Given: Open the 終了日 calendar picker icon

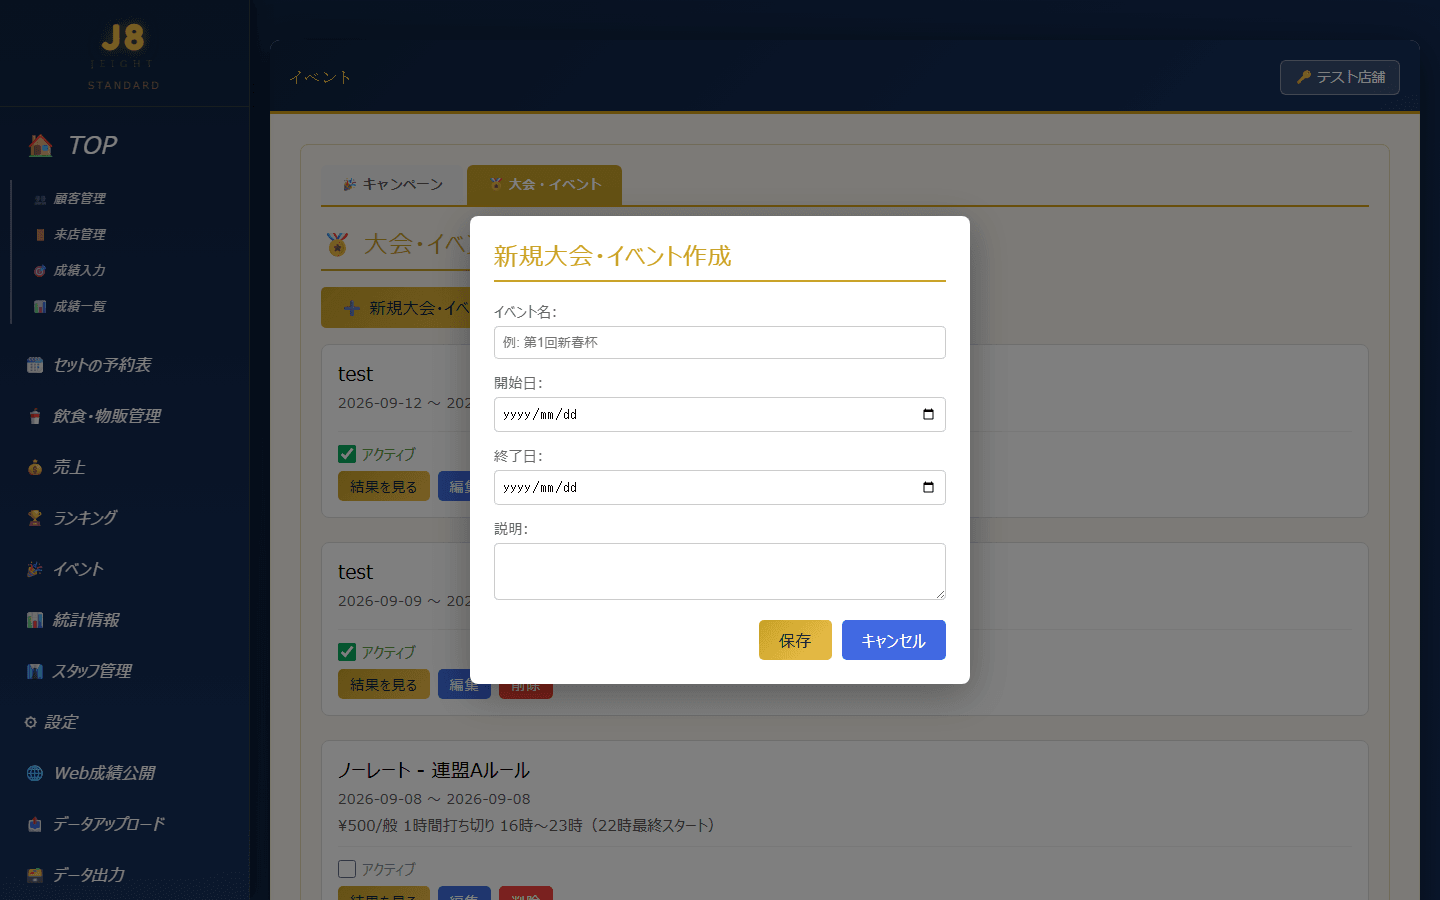Looking at the screenshot, I should (x=928, y=487).
